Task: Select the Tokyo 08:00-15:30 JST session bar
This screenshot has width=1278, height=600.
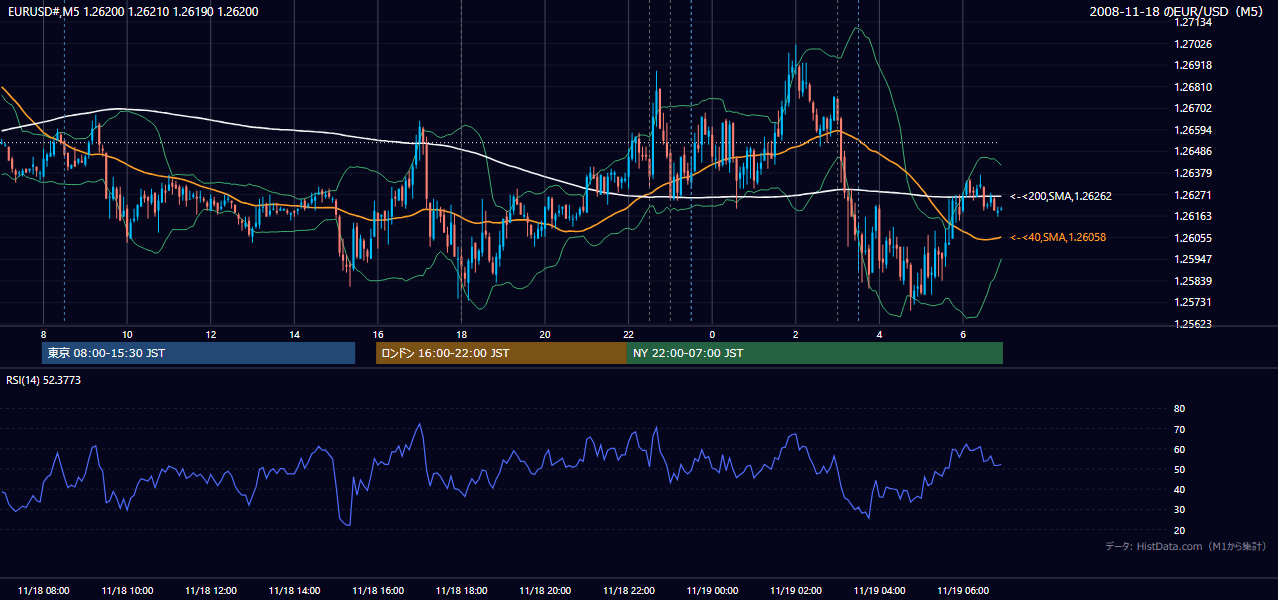Action: tap(199, 353)
